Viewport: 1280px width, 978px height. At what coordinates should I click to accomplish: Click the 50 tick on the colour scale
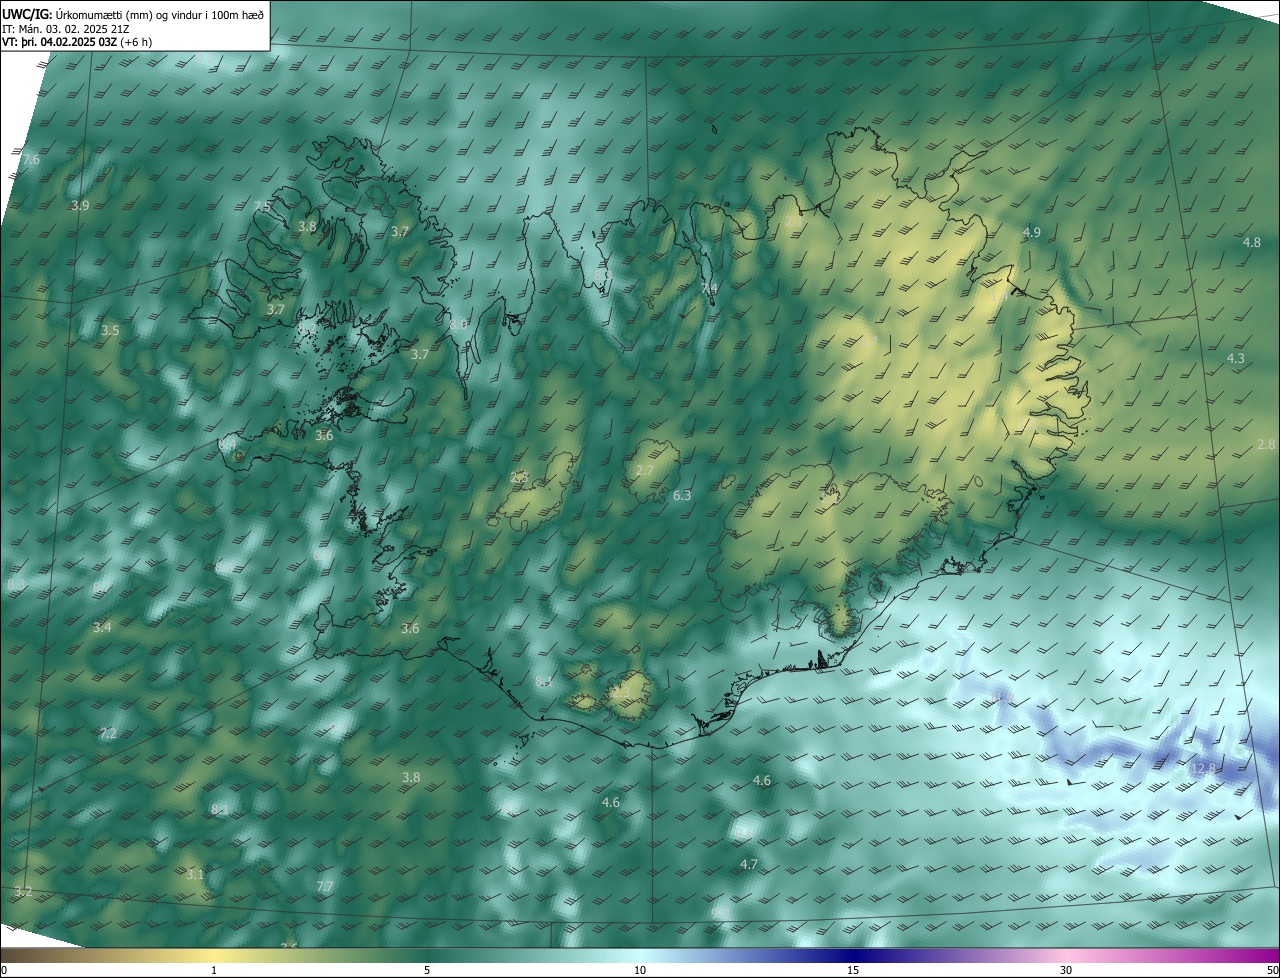[x=1272, y=970]
